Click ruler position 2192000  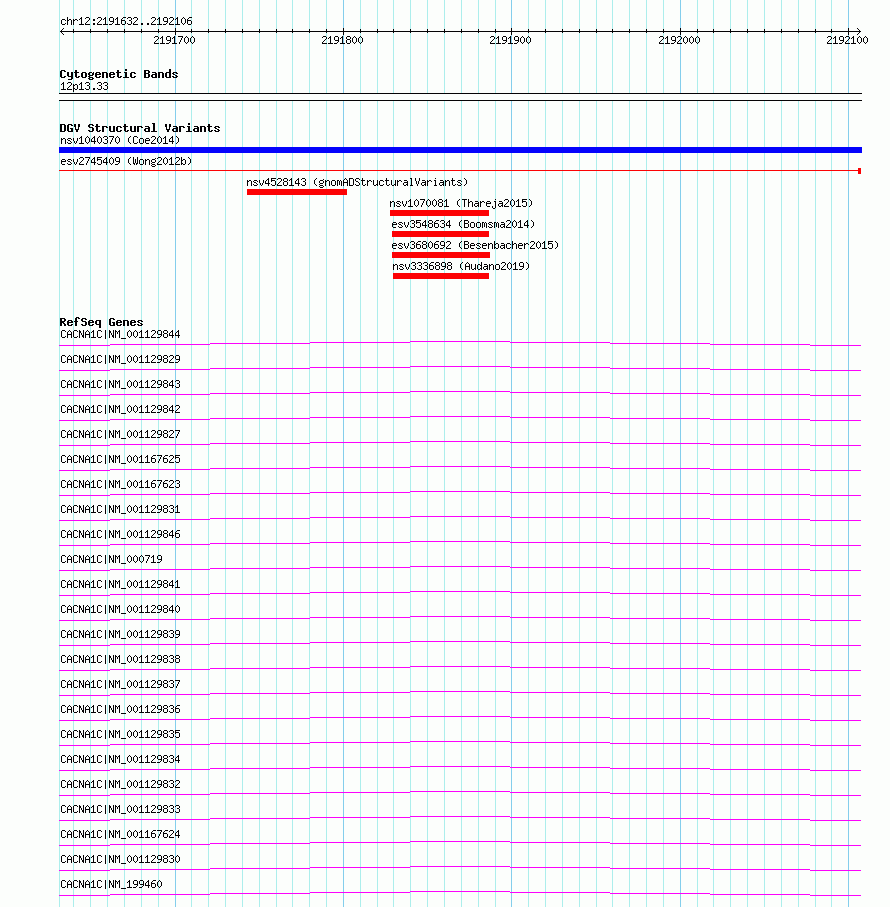pyautogui.click(x=679, y=40)
